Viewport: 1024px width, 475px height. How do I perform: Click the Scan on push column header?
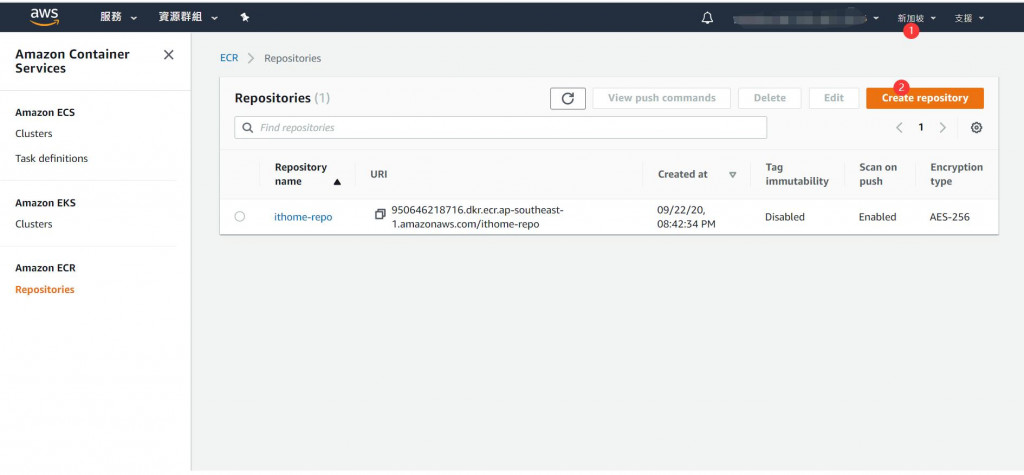click(878, 174)
